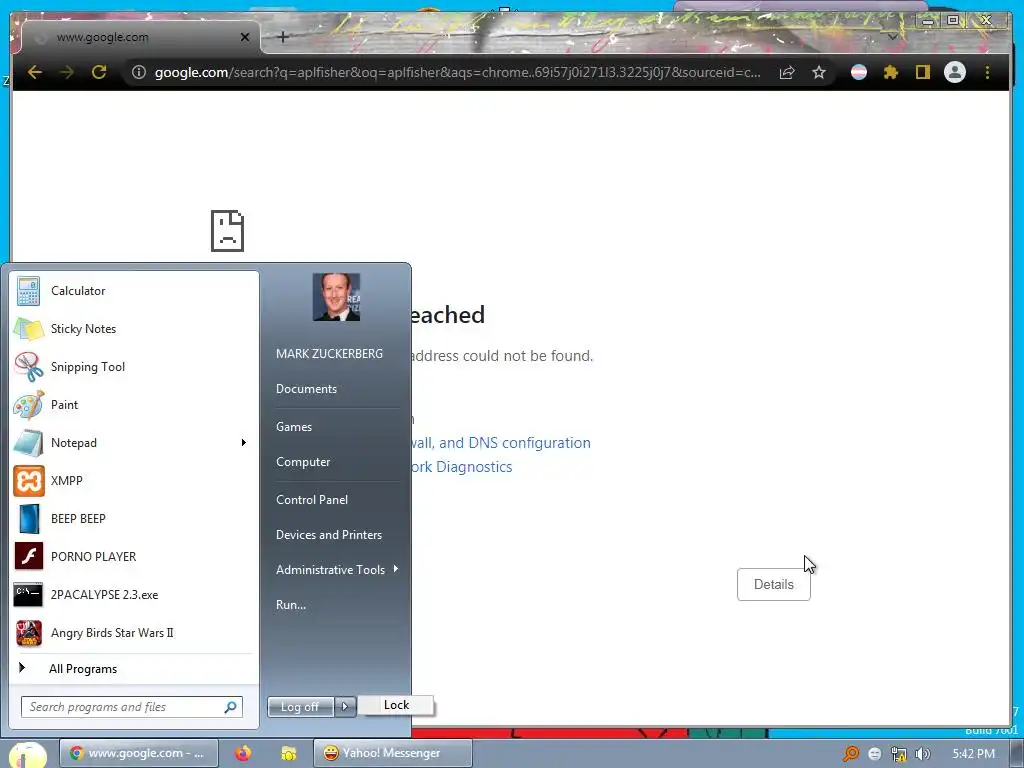Open Games from the Start menu
This screenshot has height=768, width=1024.
pos(294,427)
